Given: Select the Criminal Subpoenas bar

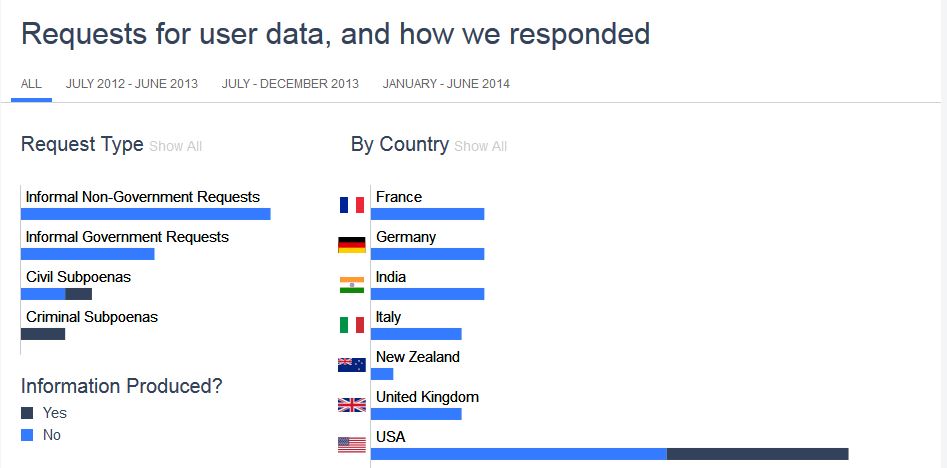Looking at the screenshot, I should 43,334.
